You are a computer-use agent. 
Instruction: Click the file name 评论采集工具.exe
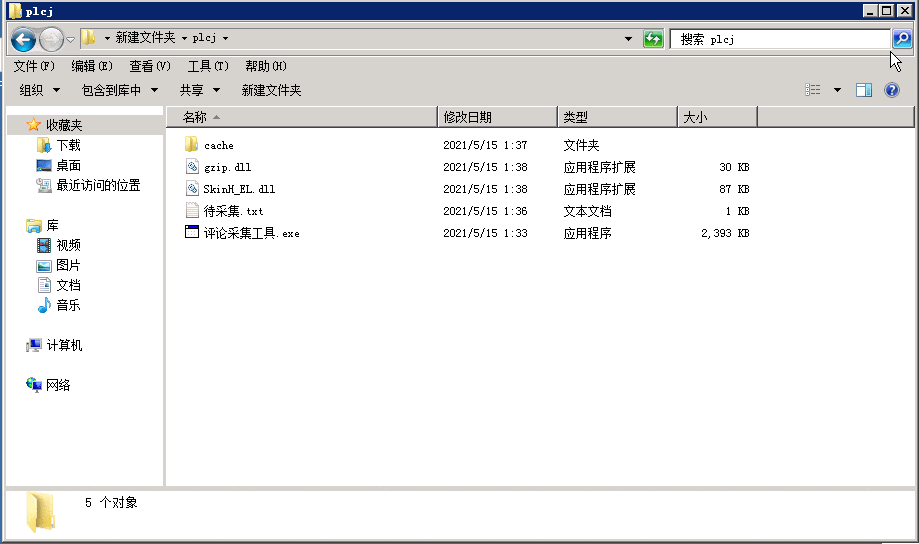click(x=251, y=233)
